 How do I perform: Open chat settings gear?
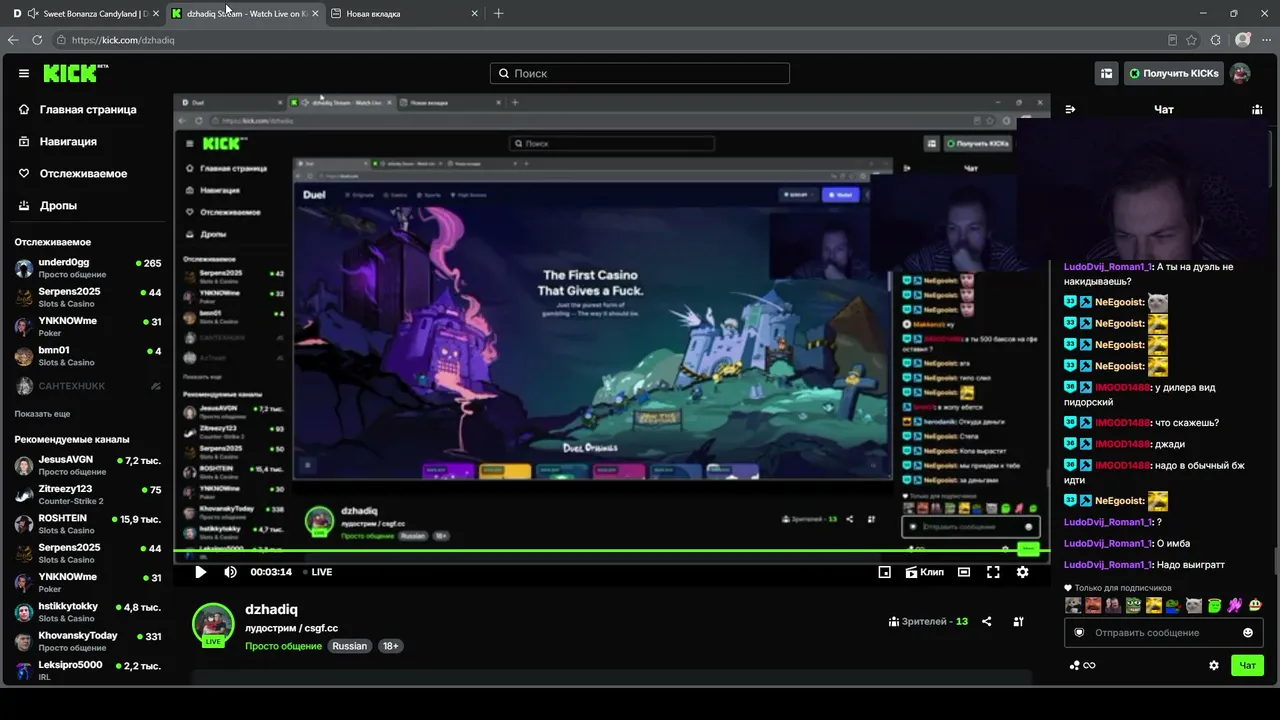[1214, 665]
